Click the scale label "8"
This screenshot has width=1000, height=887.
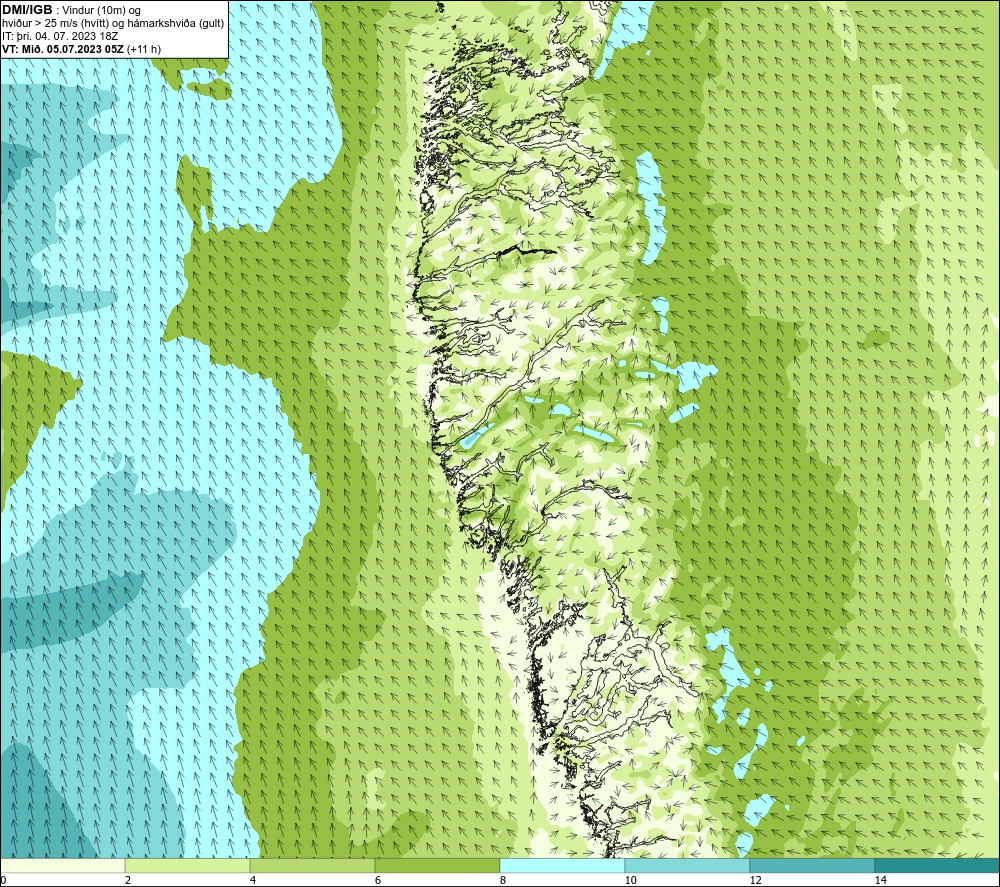tap(503, 880)
